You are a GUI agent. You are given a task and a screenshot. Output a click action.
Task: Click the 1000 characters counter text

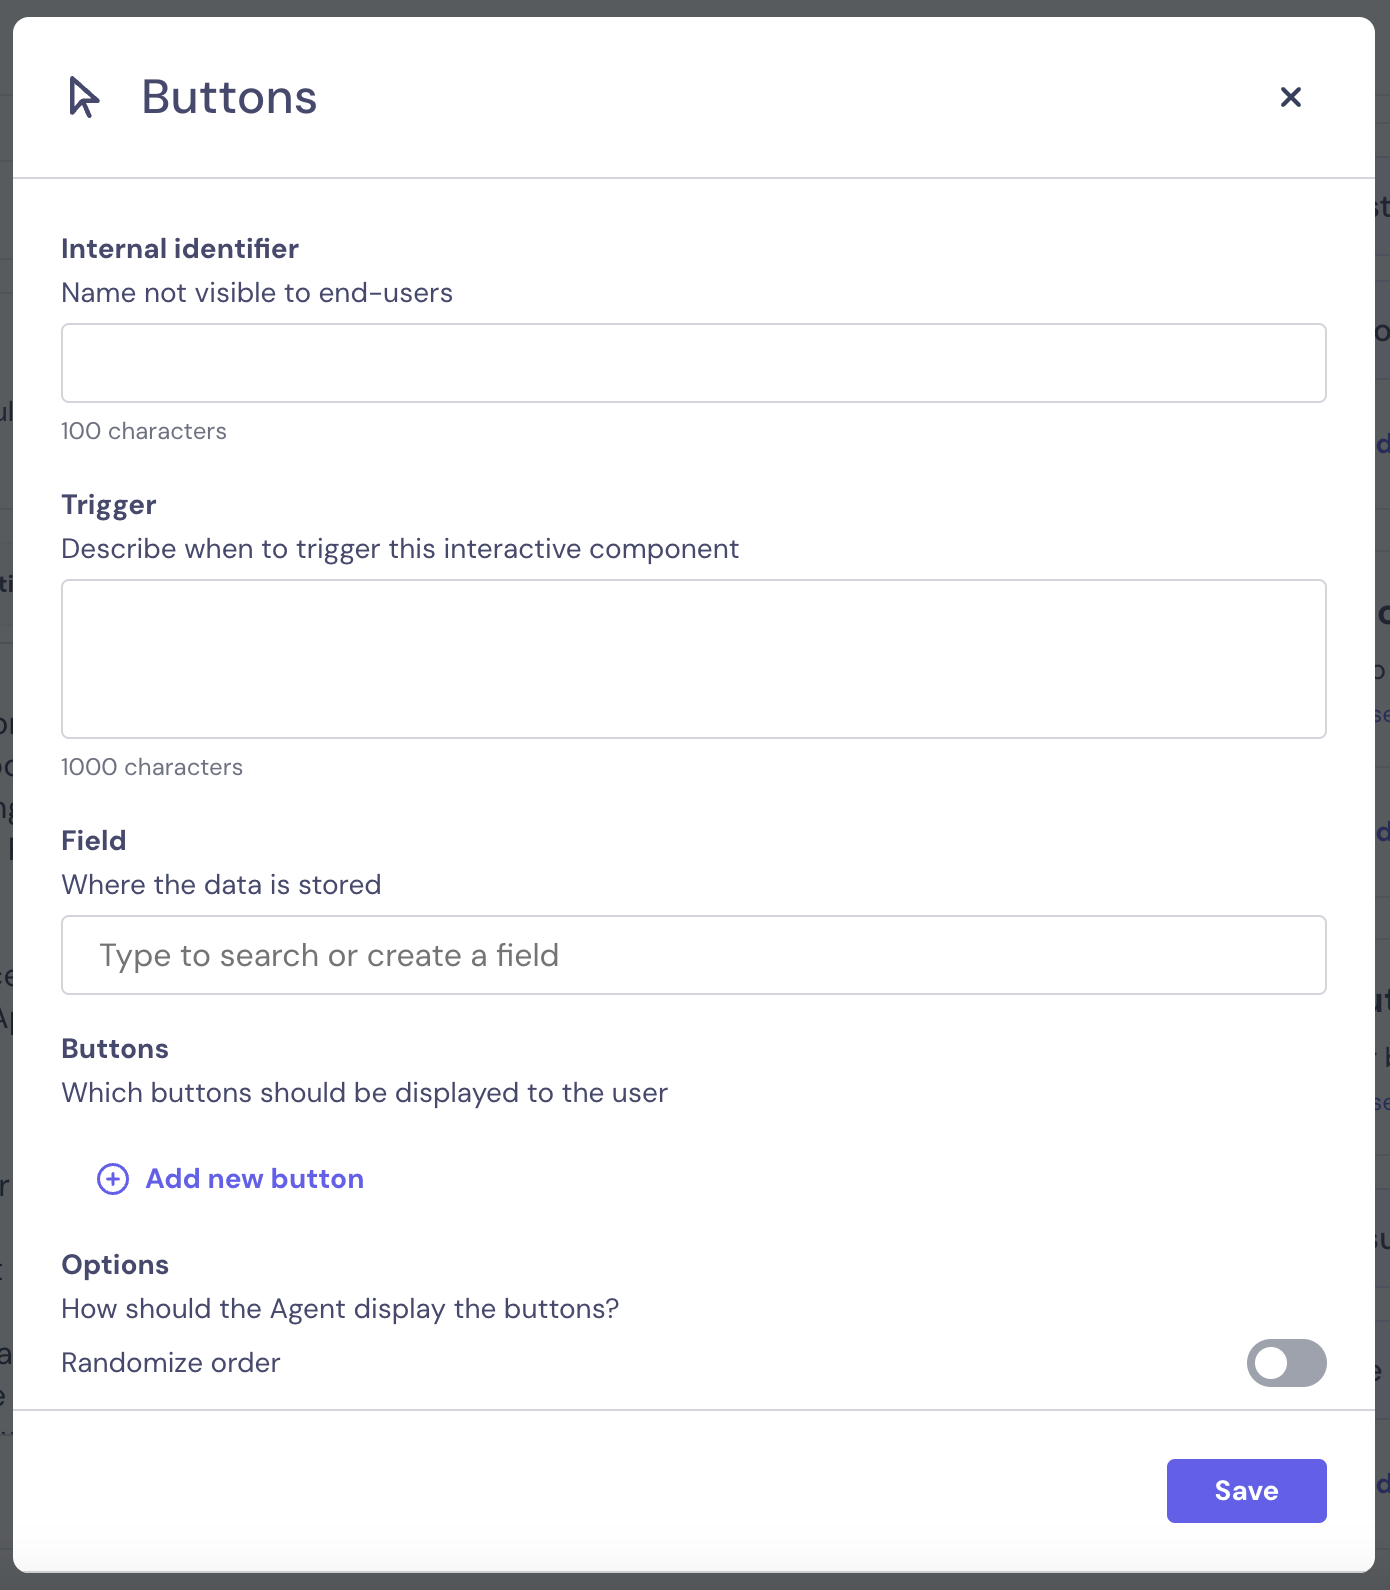152,767
